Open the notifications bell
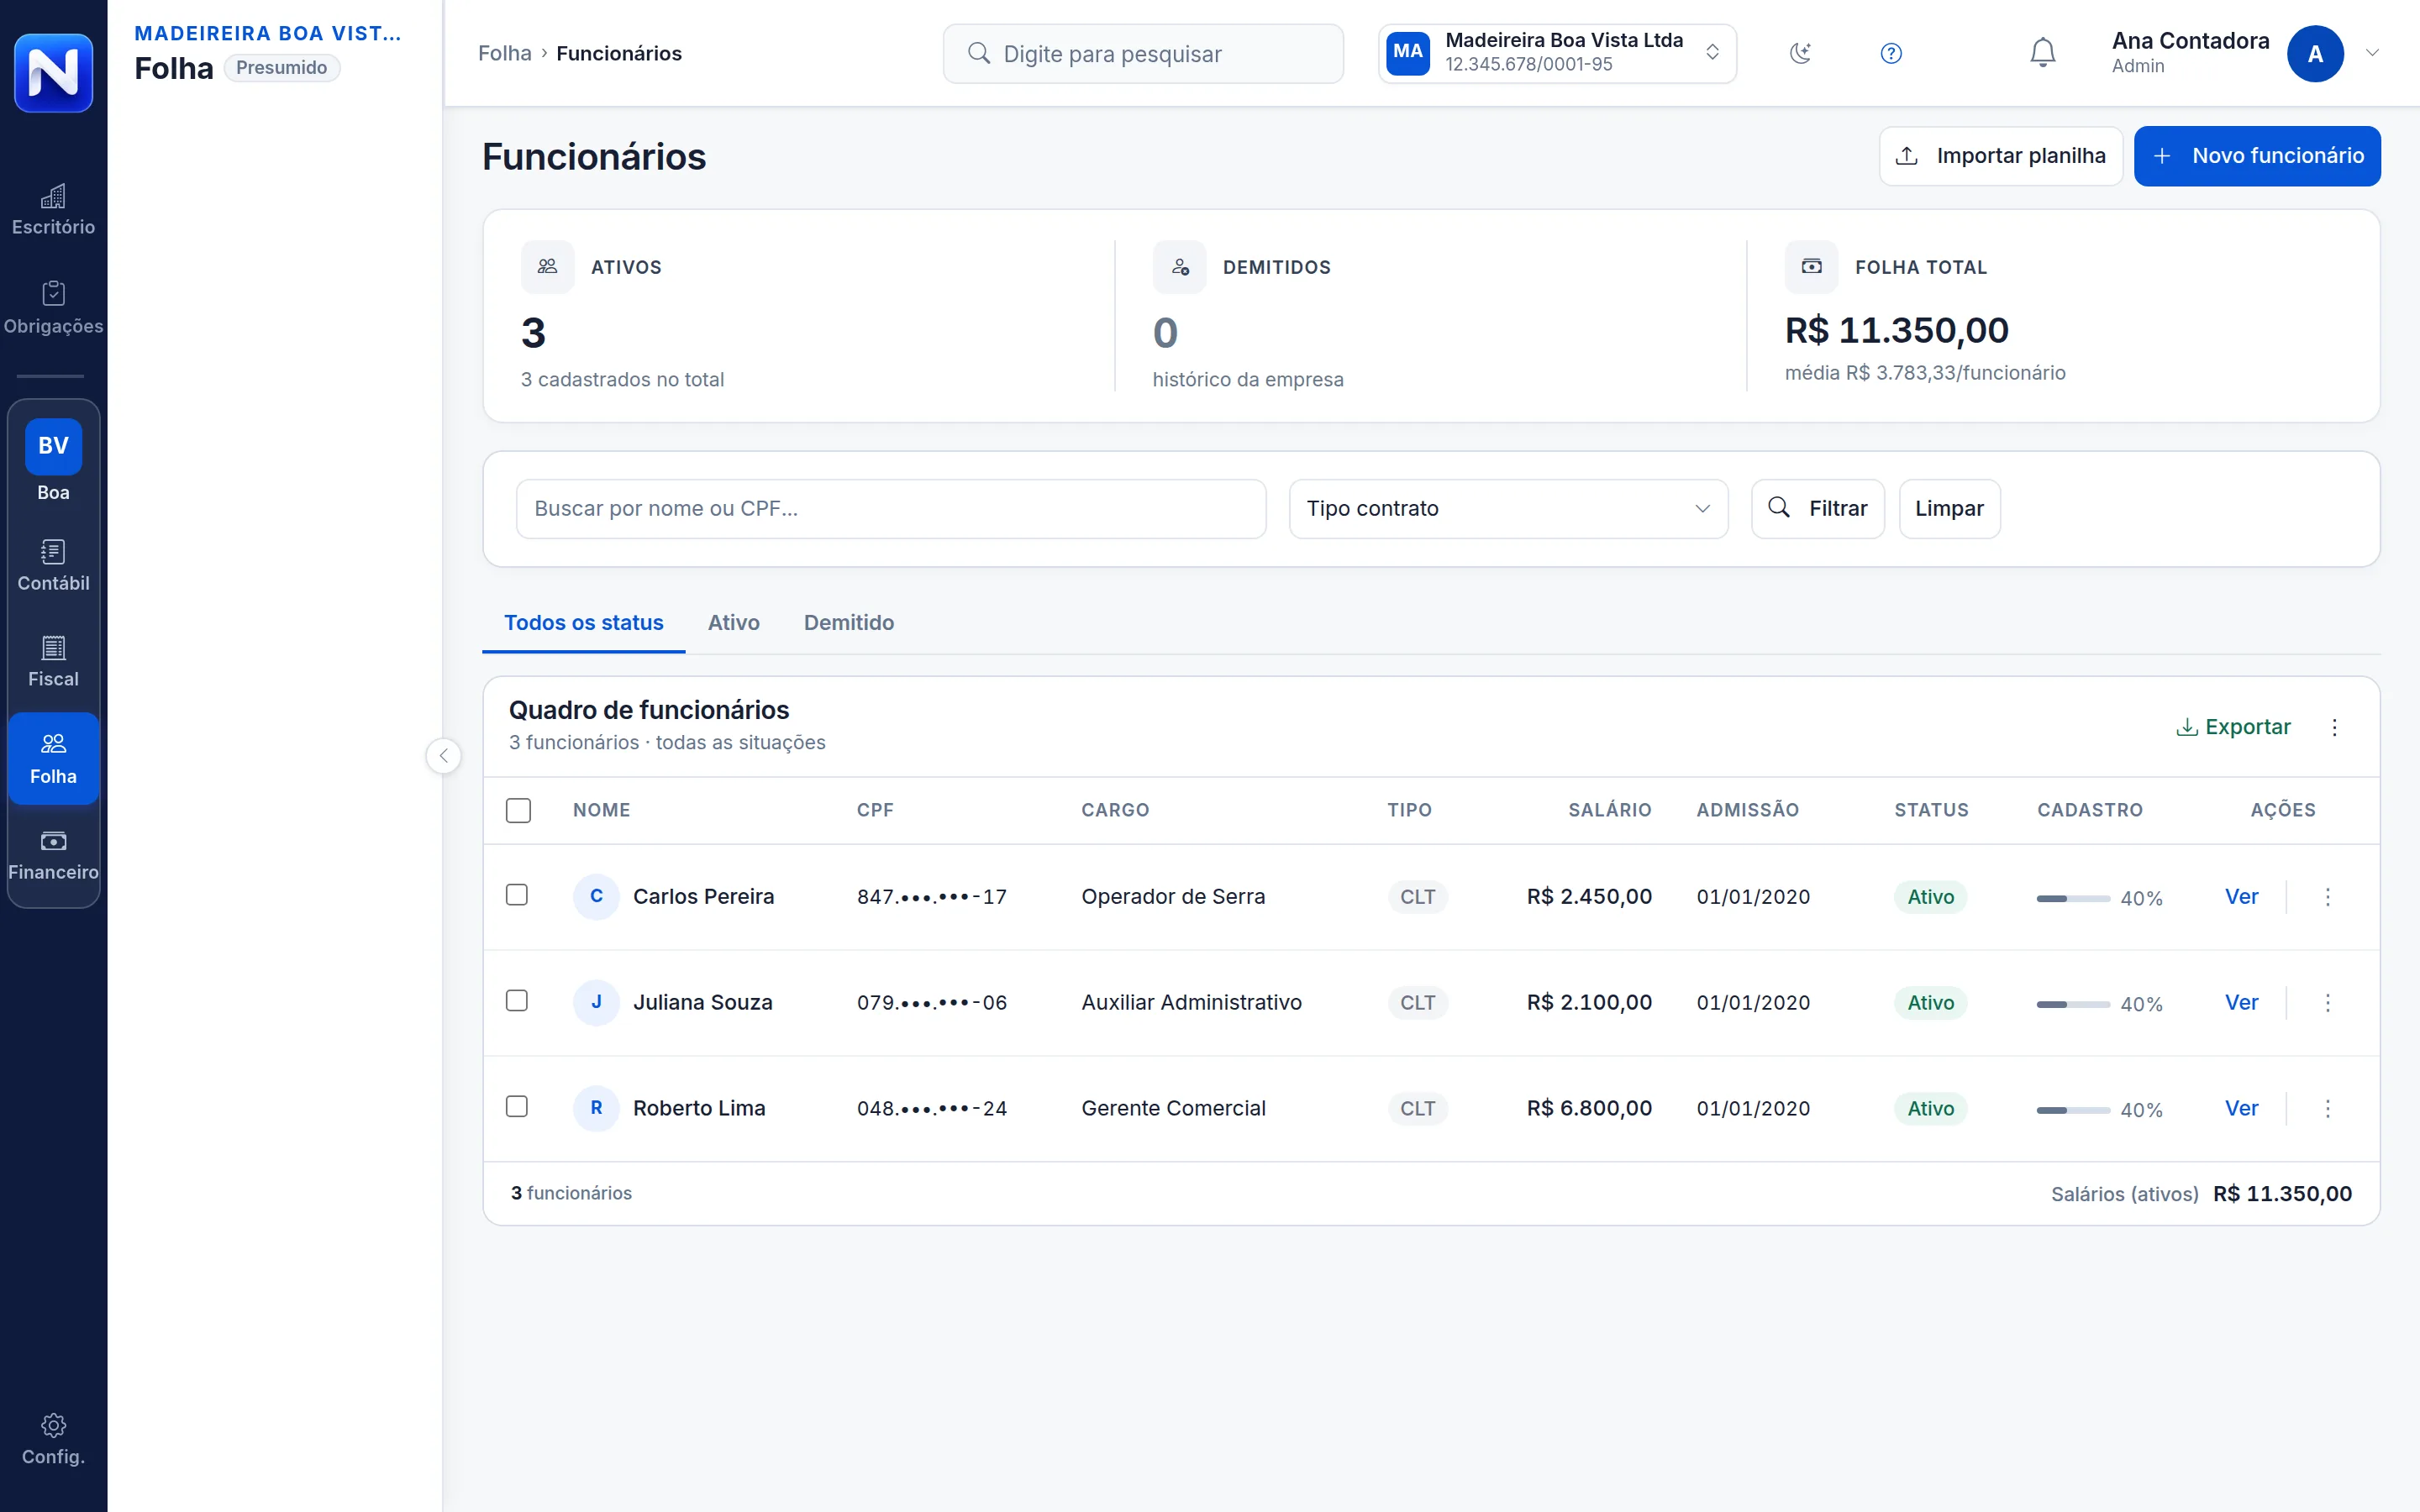This screenshot has width=2420, height=1512. click(x=2042, y=53)
